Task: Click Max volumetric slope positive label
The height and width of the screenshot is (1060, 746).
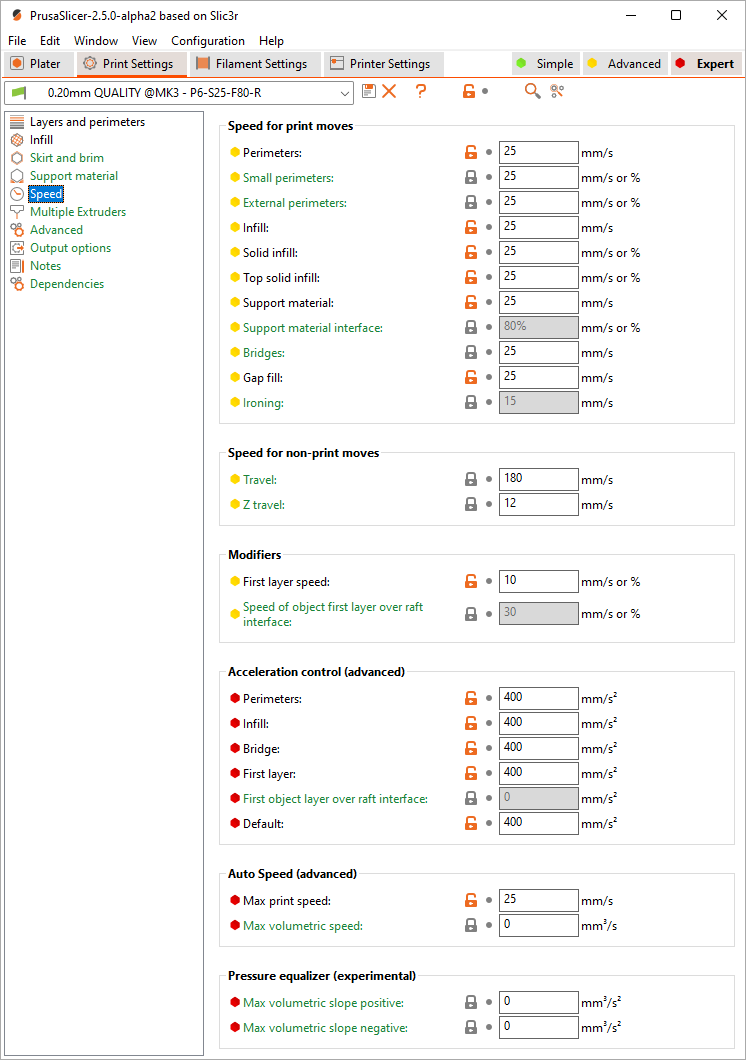Action: [x=324, y=1003]
